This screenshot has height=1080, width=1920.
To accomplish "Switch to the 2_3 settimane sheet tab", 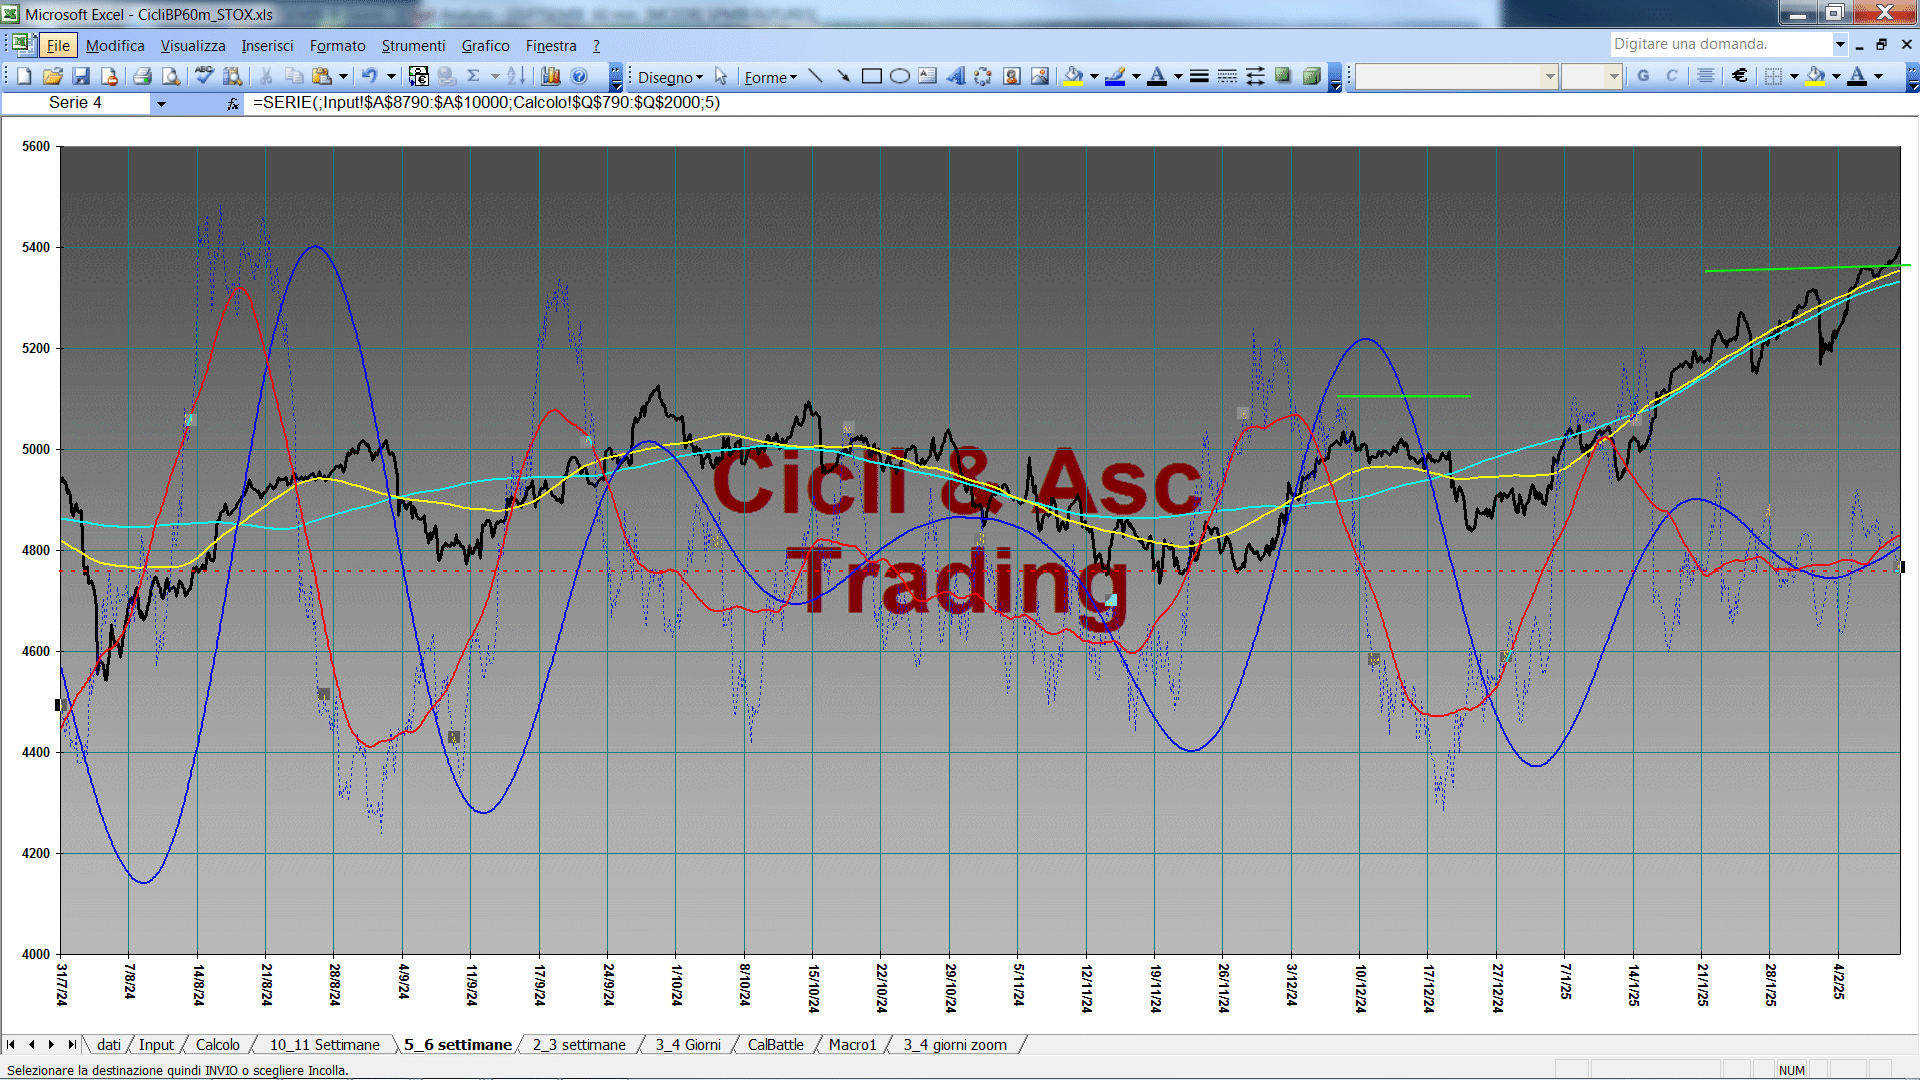I will pos(579,1044).
